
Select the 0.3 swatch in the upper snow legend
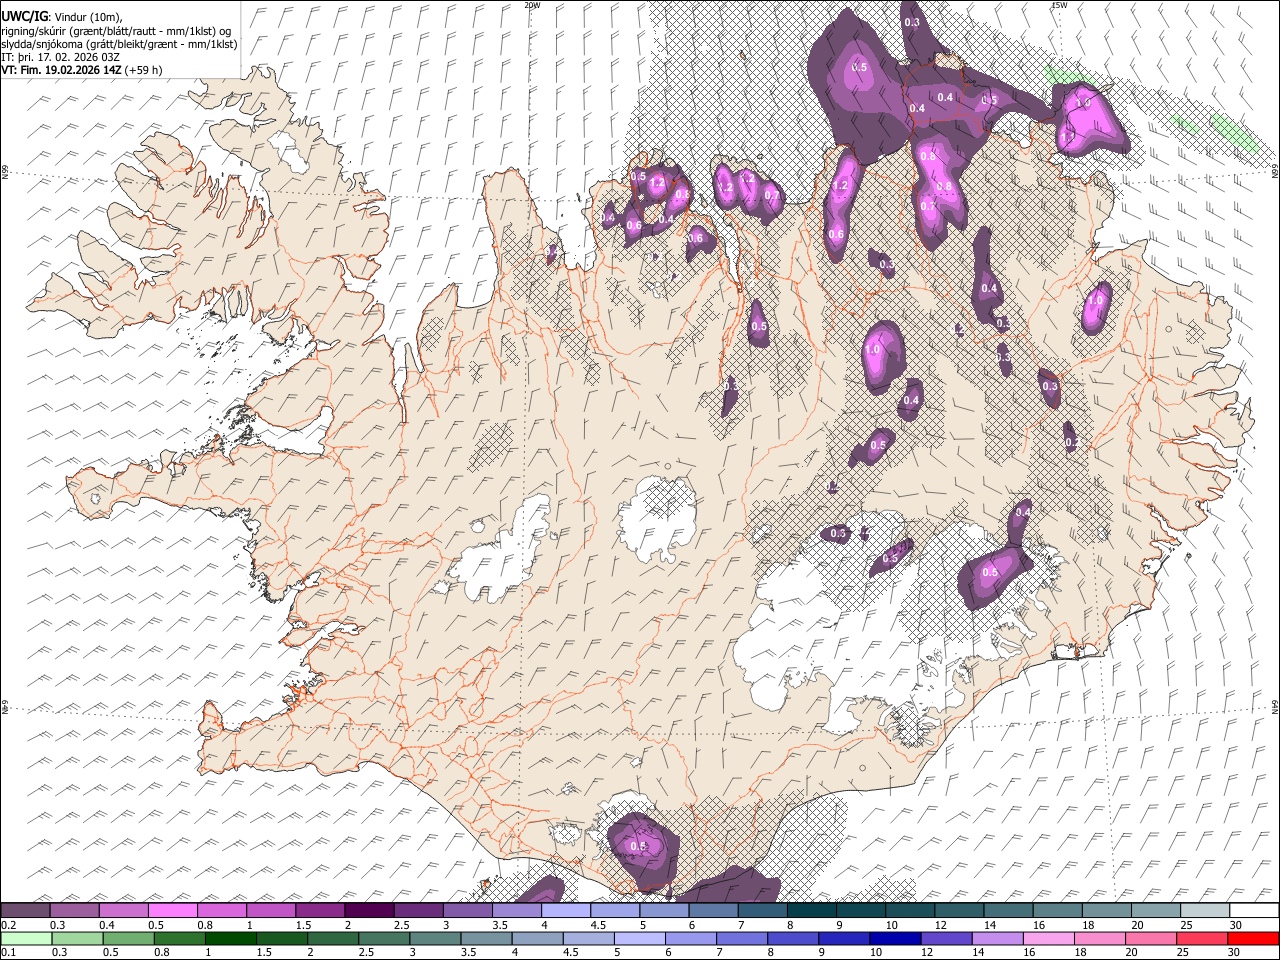(x=75, y=910)
